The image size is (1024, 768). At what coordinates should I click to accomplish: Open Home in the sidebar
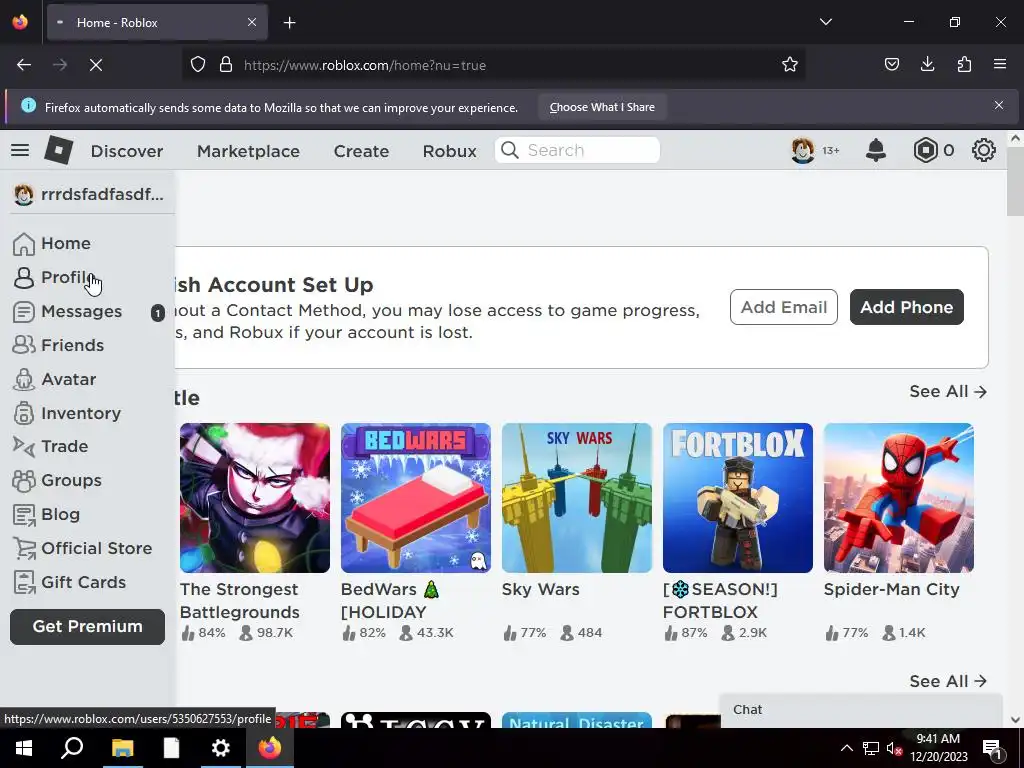tap(52, 243)
